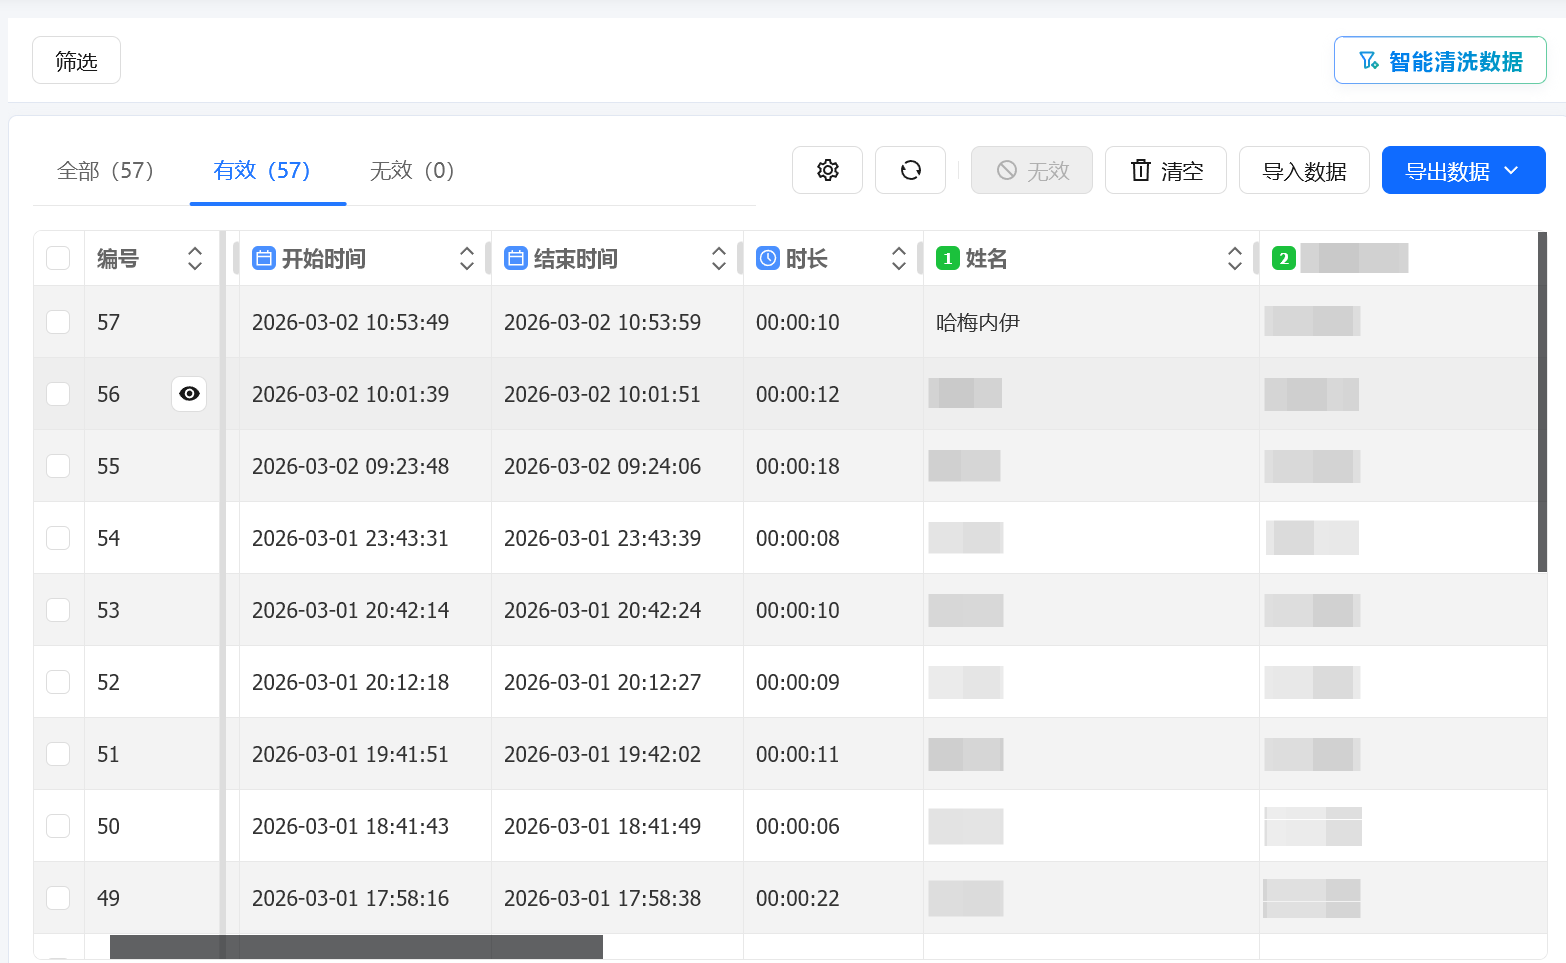This screenshot has width=1566, height=963.
Task: Check the checkbox for row 49
Action: coord(58,898)
